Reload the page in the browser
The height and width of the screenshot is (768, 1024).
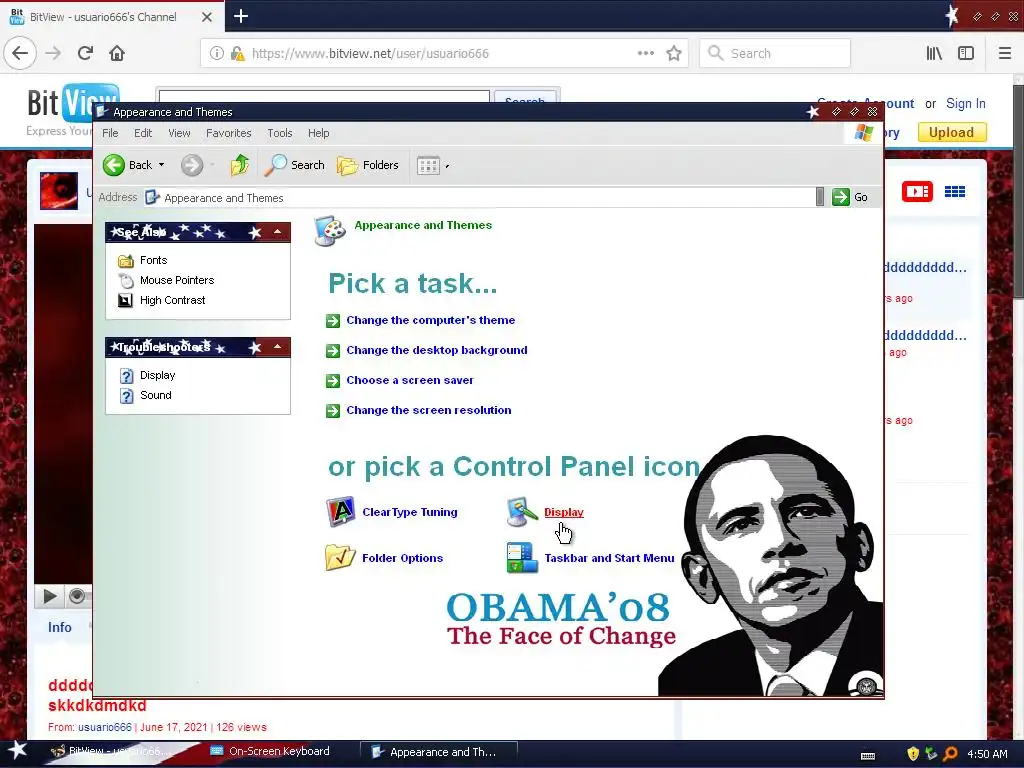pos(85,53)
